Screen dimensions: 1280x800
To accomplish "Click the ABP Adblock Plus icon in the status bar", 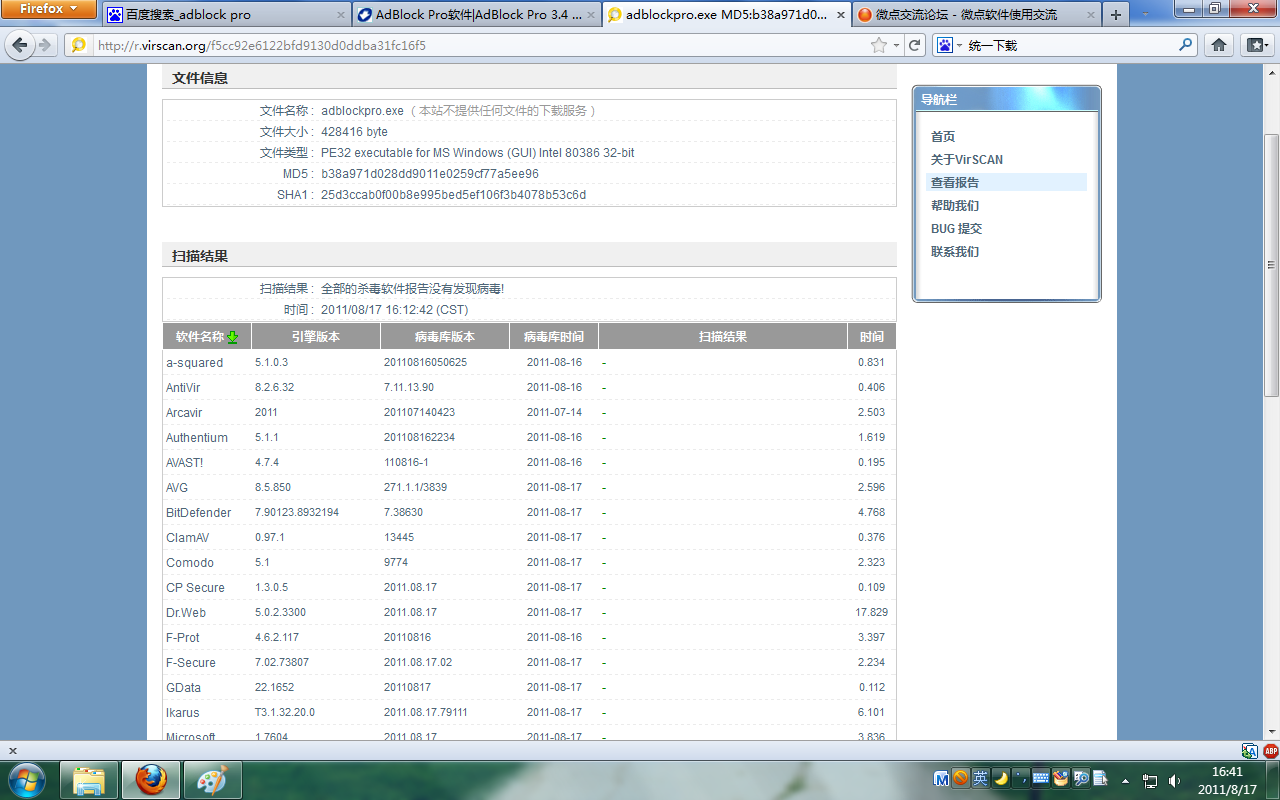I will pos(1270,751).
